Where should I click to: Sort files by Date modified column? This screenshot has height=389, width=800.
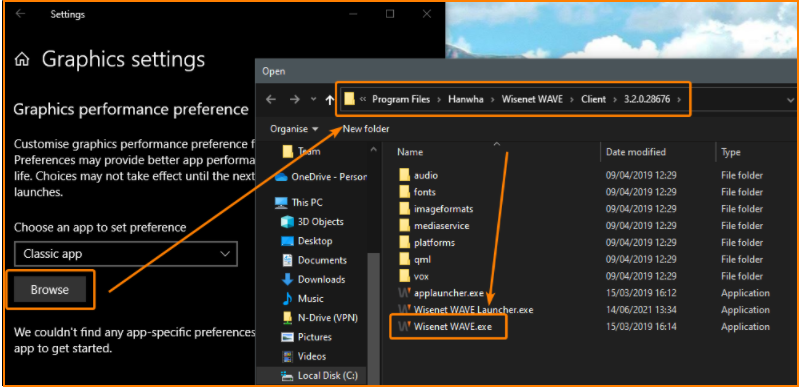pos(635,152)
